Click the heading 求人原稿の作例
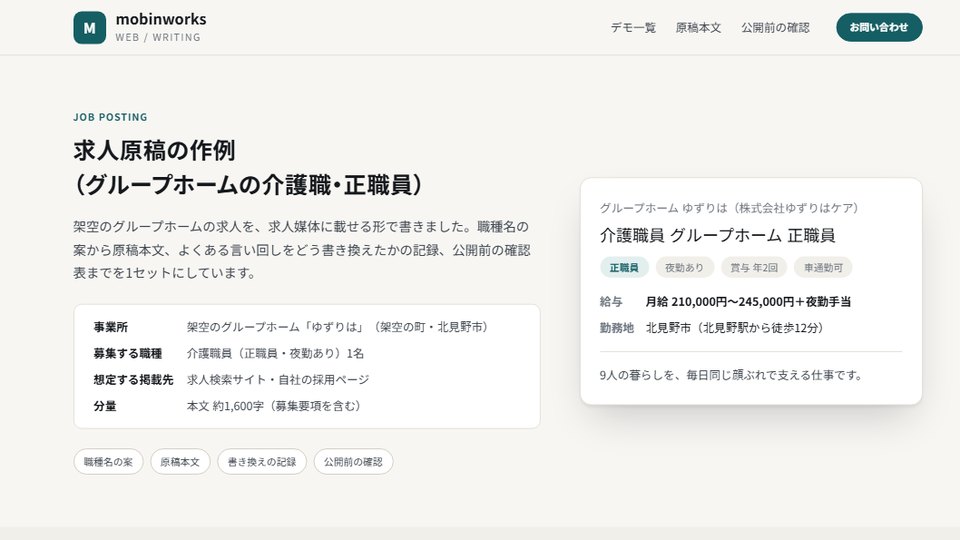 pyautogui.click(x=154, y=151)
